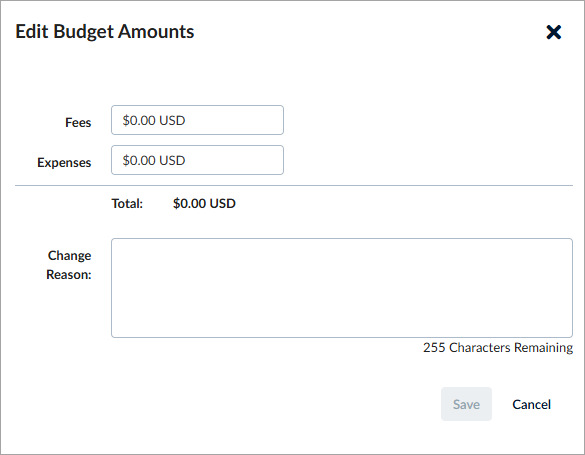
Task: Click the word Remaining under the text area
Action: click(544, 348)
